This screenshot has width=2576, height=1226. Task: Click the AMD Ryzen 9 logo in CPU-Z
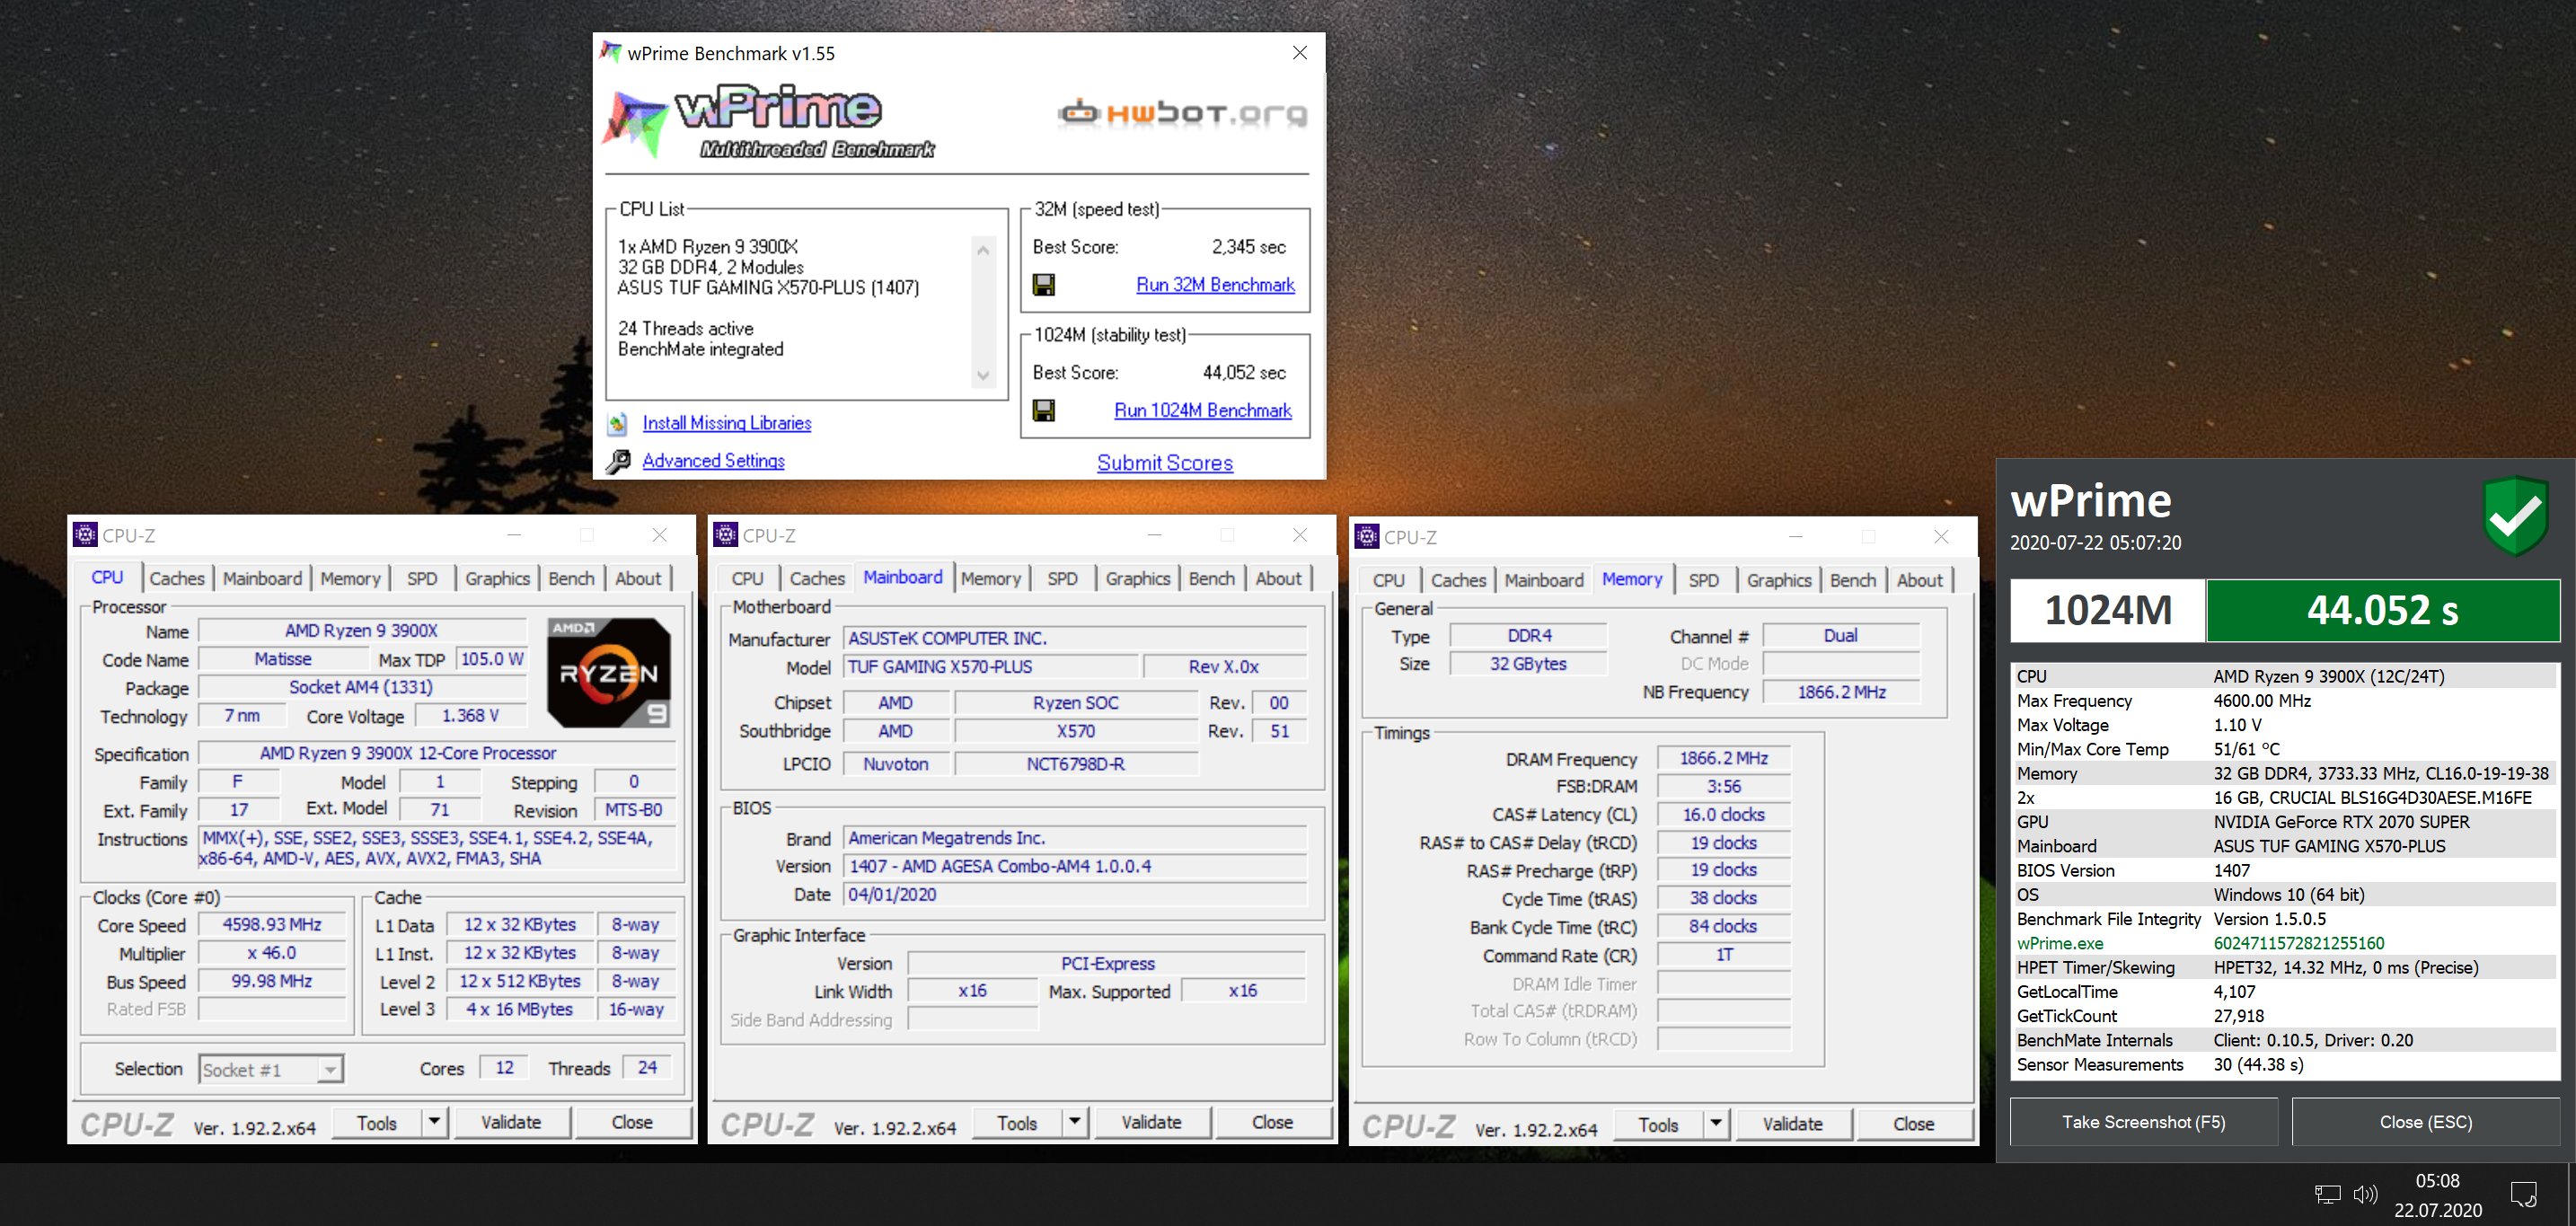pos(608,672)
